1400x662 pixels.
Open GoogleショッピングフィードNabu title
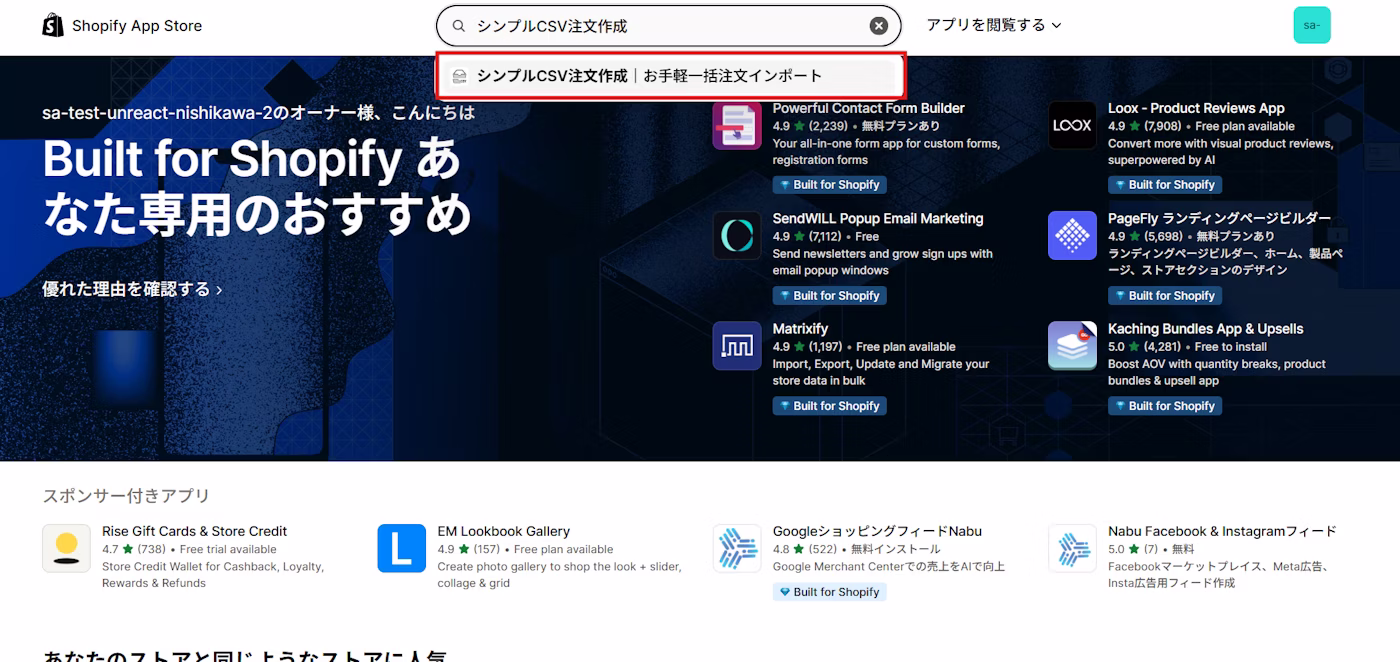tap(877, 531)
